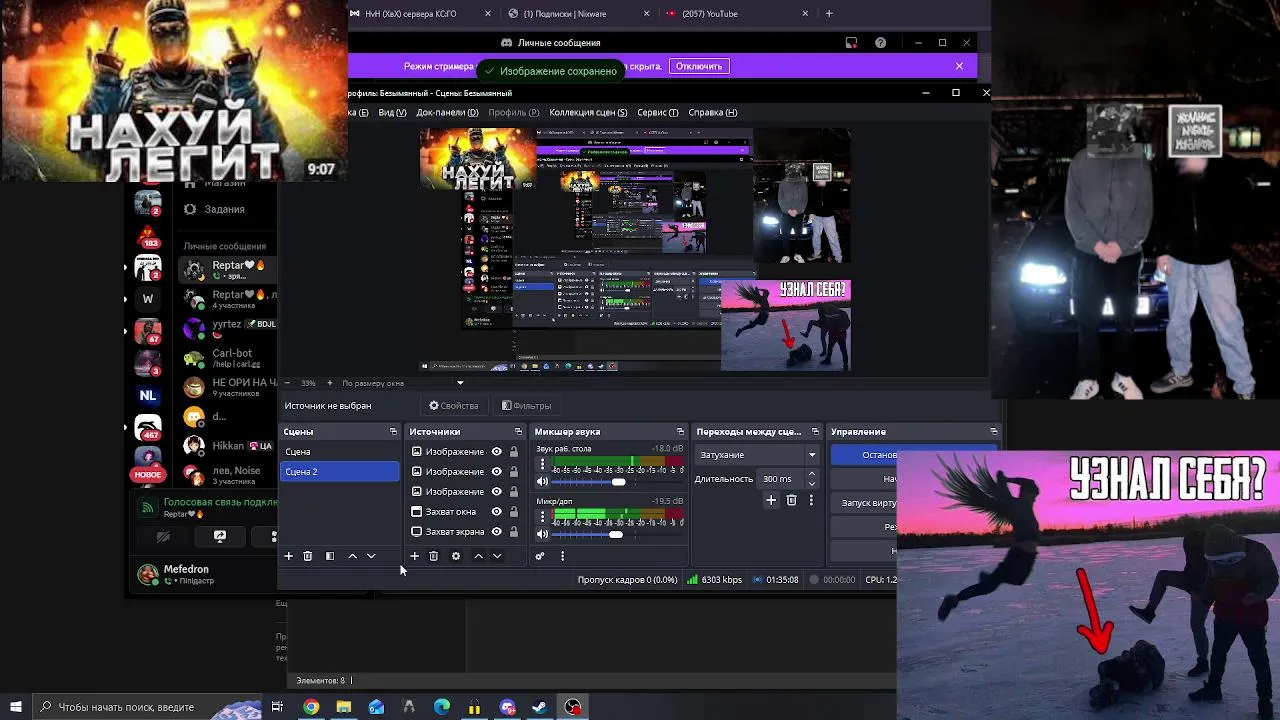Remove selected scene with the trash icon

tap(308, 556)
